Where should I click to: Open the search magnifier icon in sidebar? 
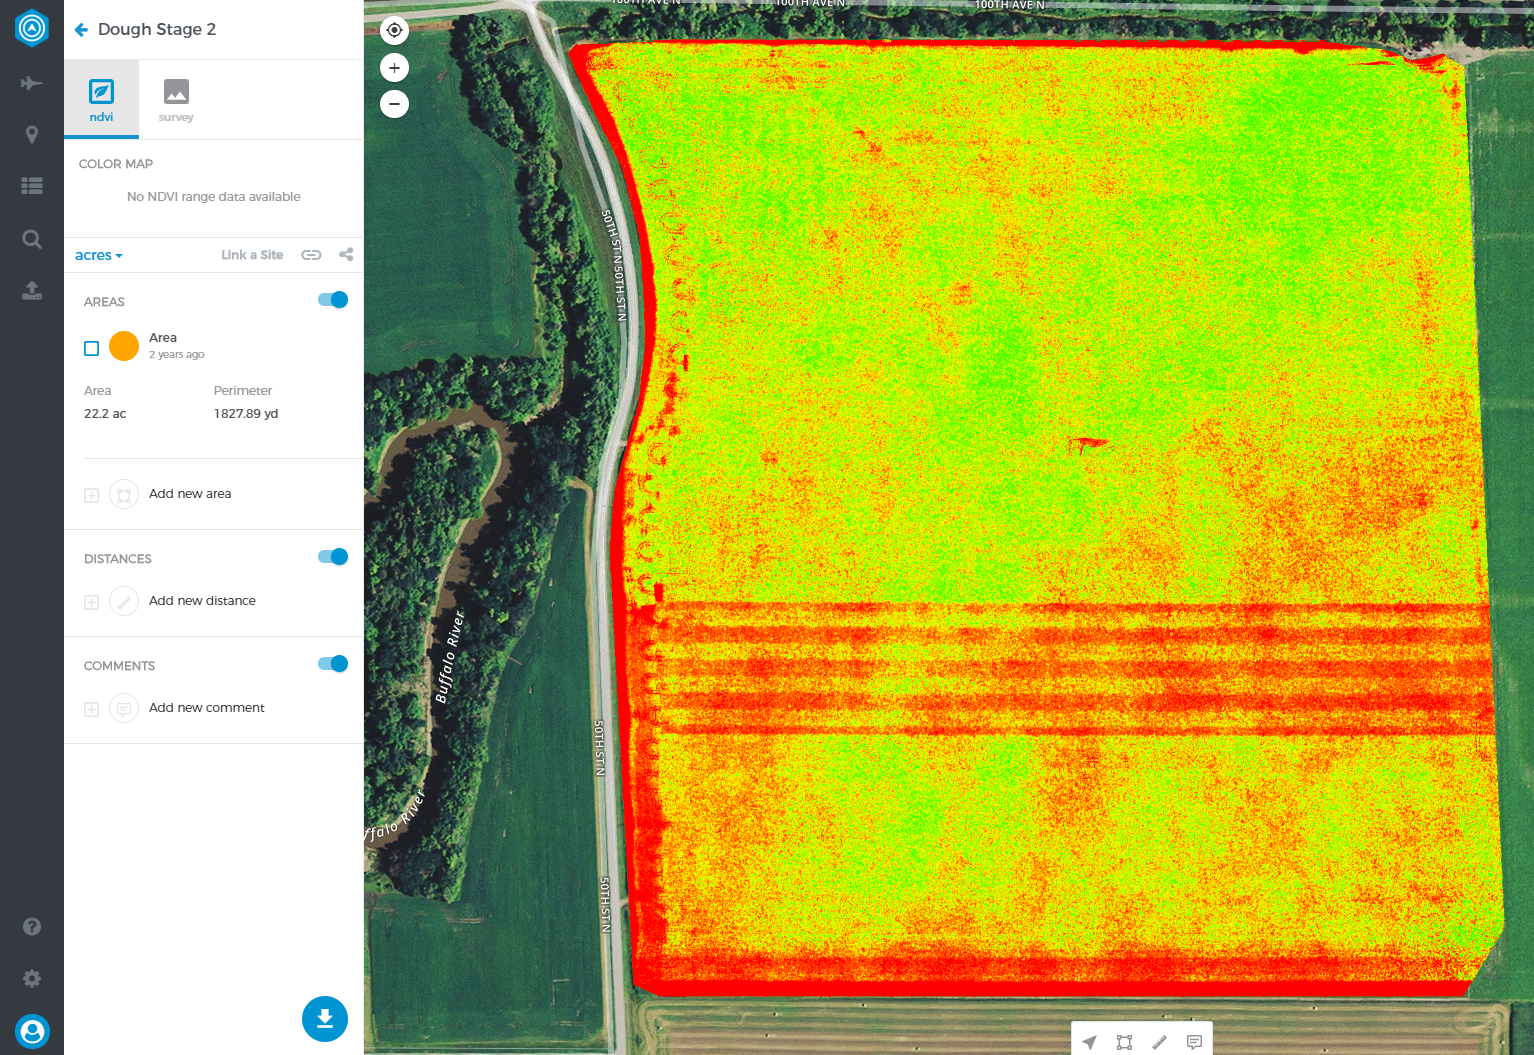32,239
